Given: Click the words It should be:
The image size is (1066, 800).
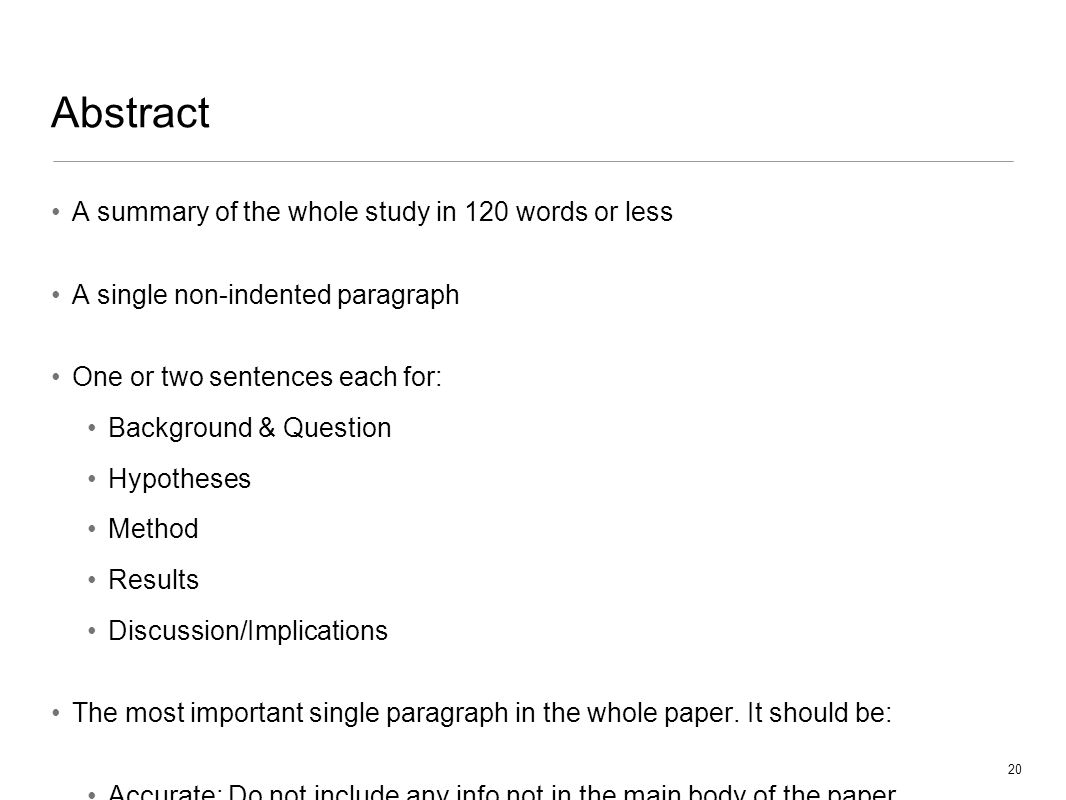Looking at the screenshot, I should [819, 713].
